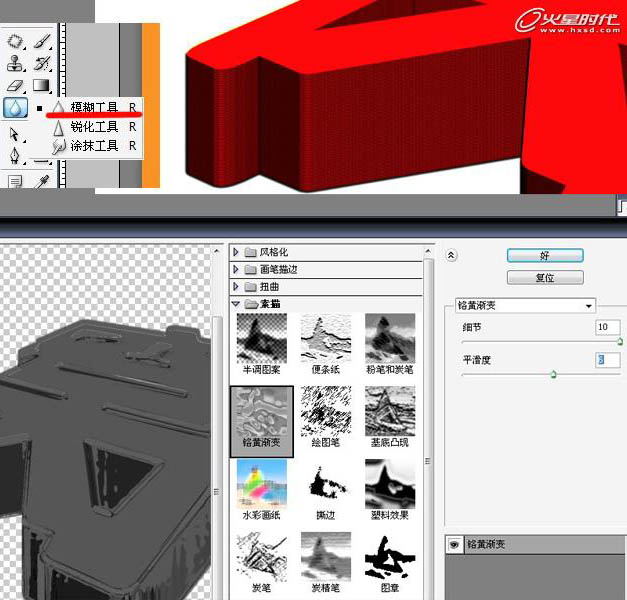
Task: Select the Blur tool (water drop) icon
Action: [15, 108]
